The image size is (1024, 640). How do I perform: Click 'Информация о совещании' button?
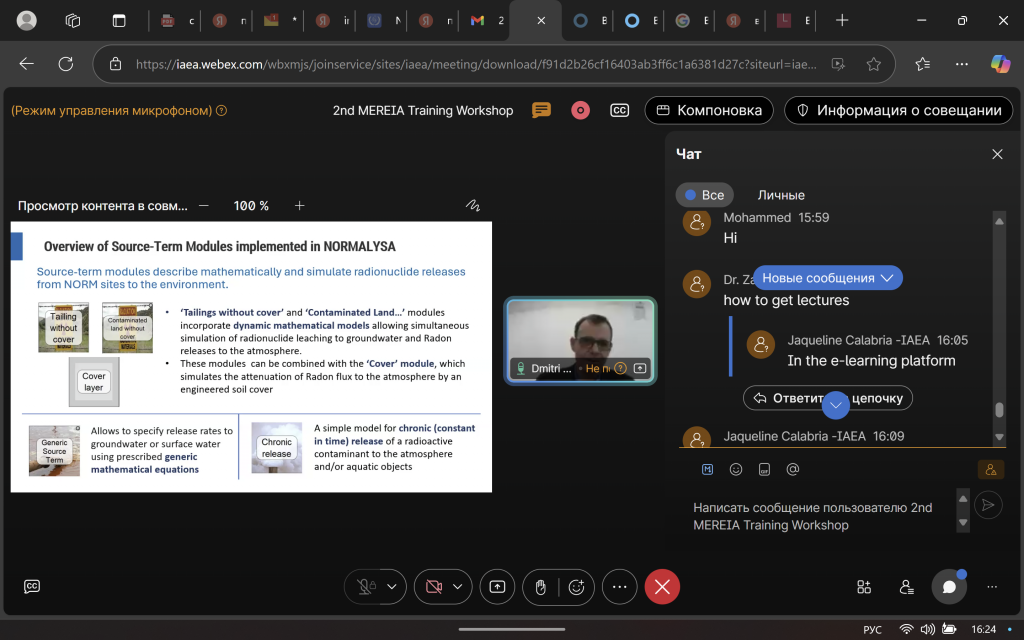pos(898,110)
